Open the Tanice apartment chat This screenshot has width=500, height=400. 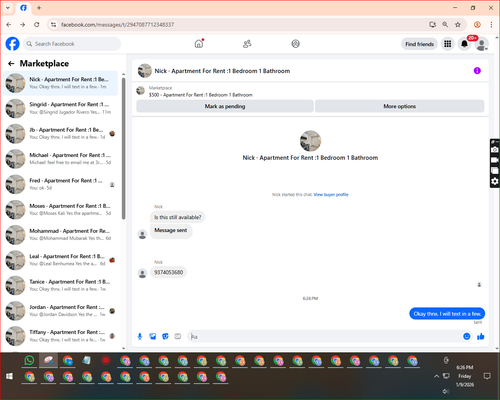(x=61, y=285)
